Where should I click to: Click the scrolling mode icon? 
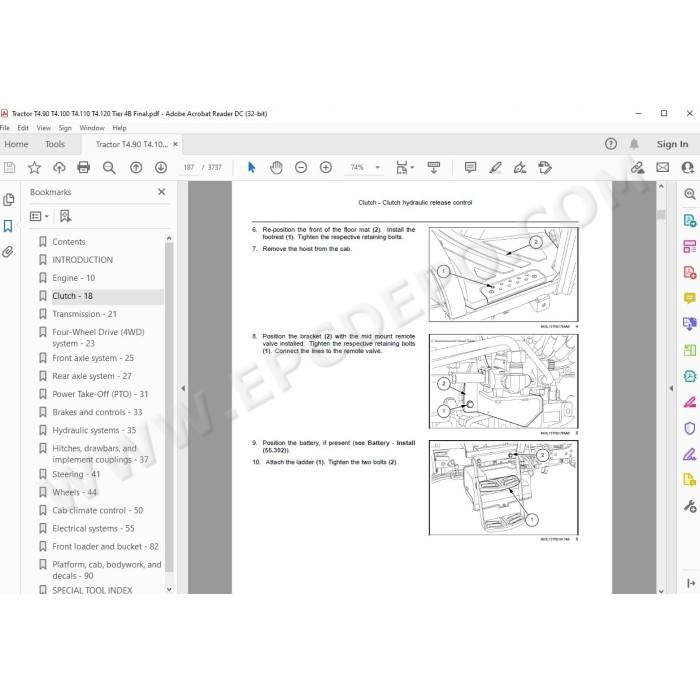coord(433,167)
